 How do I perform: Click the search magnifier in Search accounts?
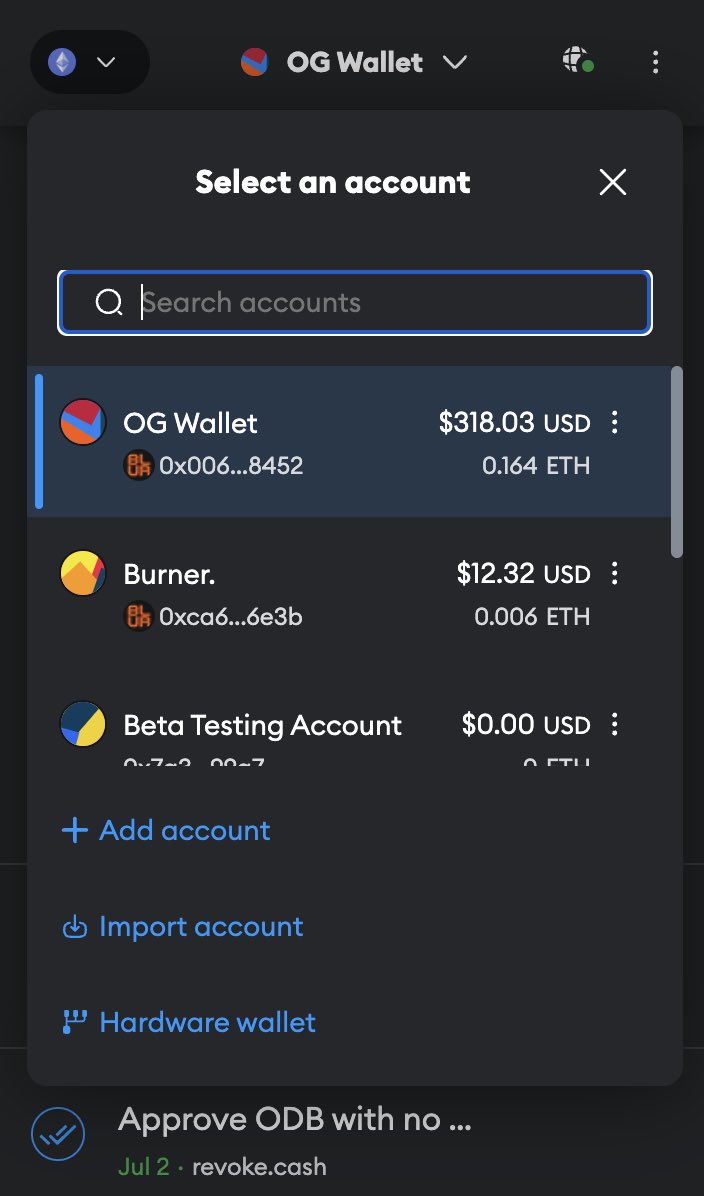(x=110, y=302)
